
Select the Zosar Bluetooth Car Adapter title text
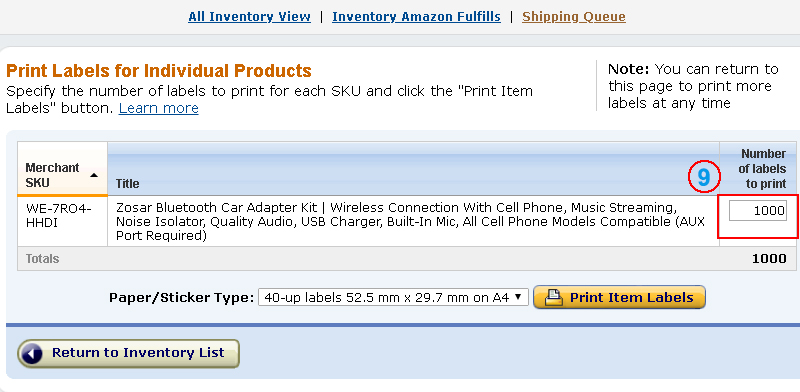411,222
